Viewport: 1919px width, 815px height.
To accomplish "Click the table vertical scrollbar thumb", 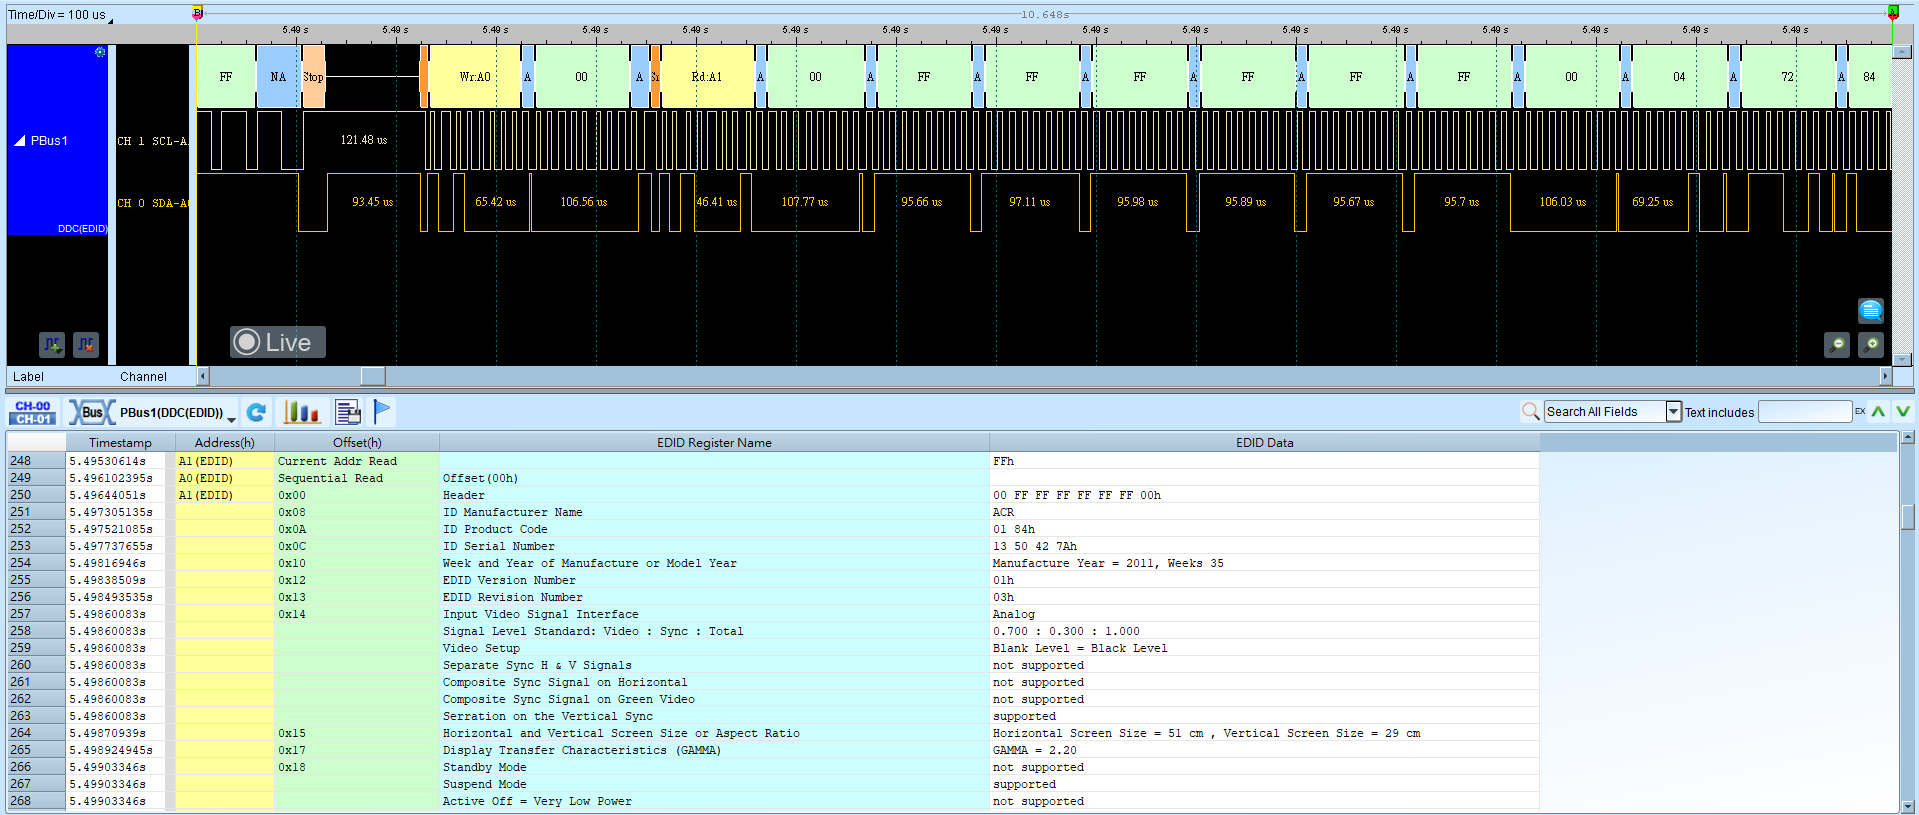I will coord(1907,516).
